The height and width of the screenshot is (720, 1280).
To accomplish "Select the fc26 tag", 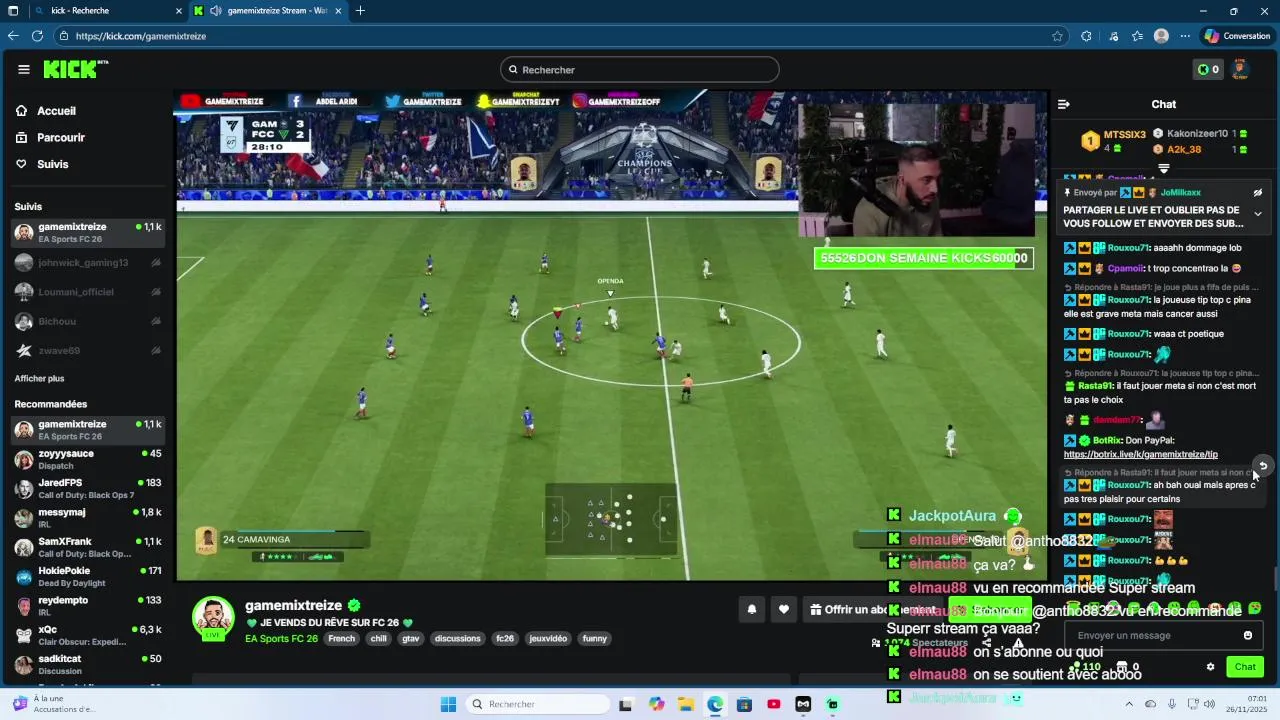I will tap(505, 638).
